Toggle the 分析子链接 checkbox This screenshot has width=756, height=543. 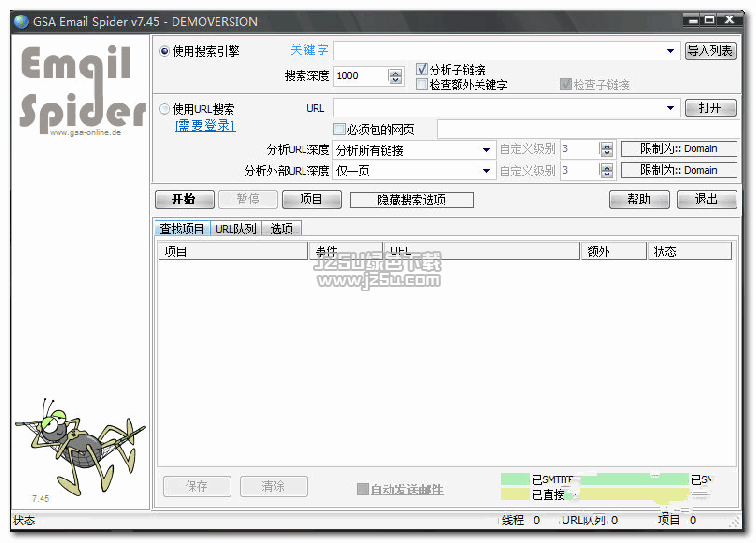pyautogui.click(x=422, y=69)
